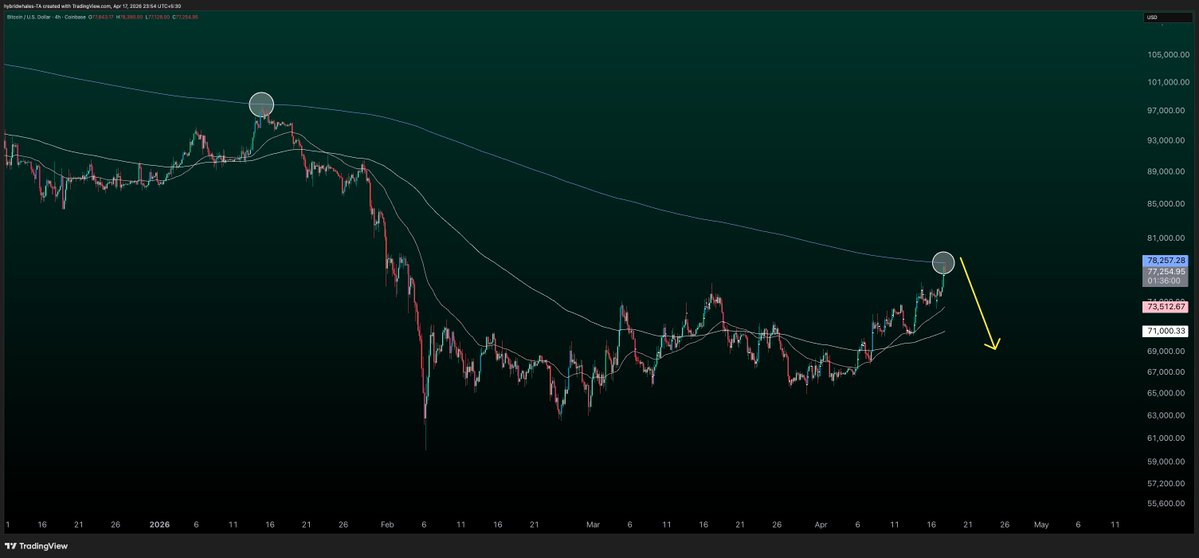Click the 93,000.00 price axis label
Screen dimensions: 1199x558
point(1166,141)
